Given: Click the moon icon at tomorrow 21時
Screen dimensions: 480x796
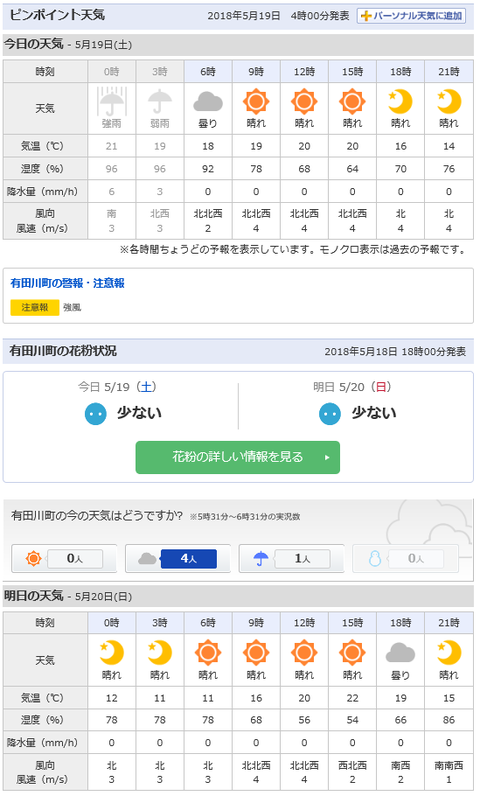Looking at the screenshot, I should [x=449, y=653].
